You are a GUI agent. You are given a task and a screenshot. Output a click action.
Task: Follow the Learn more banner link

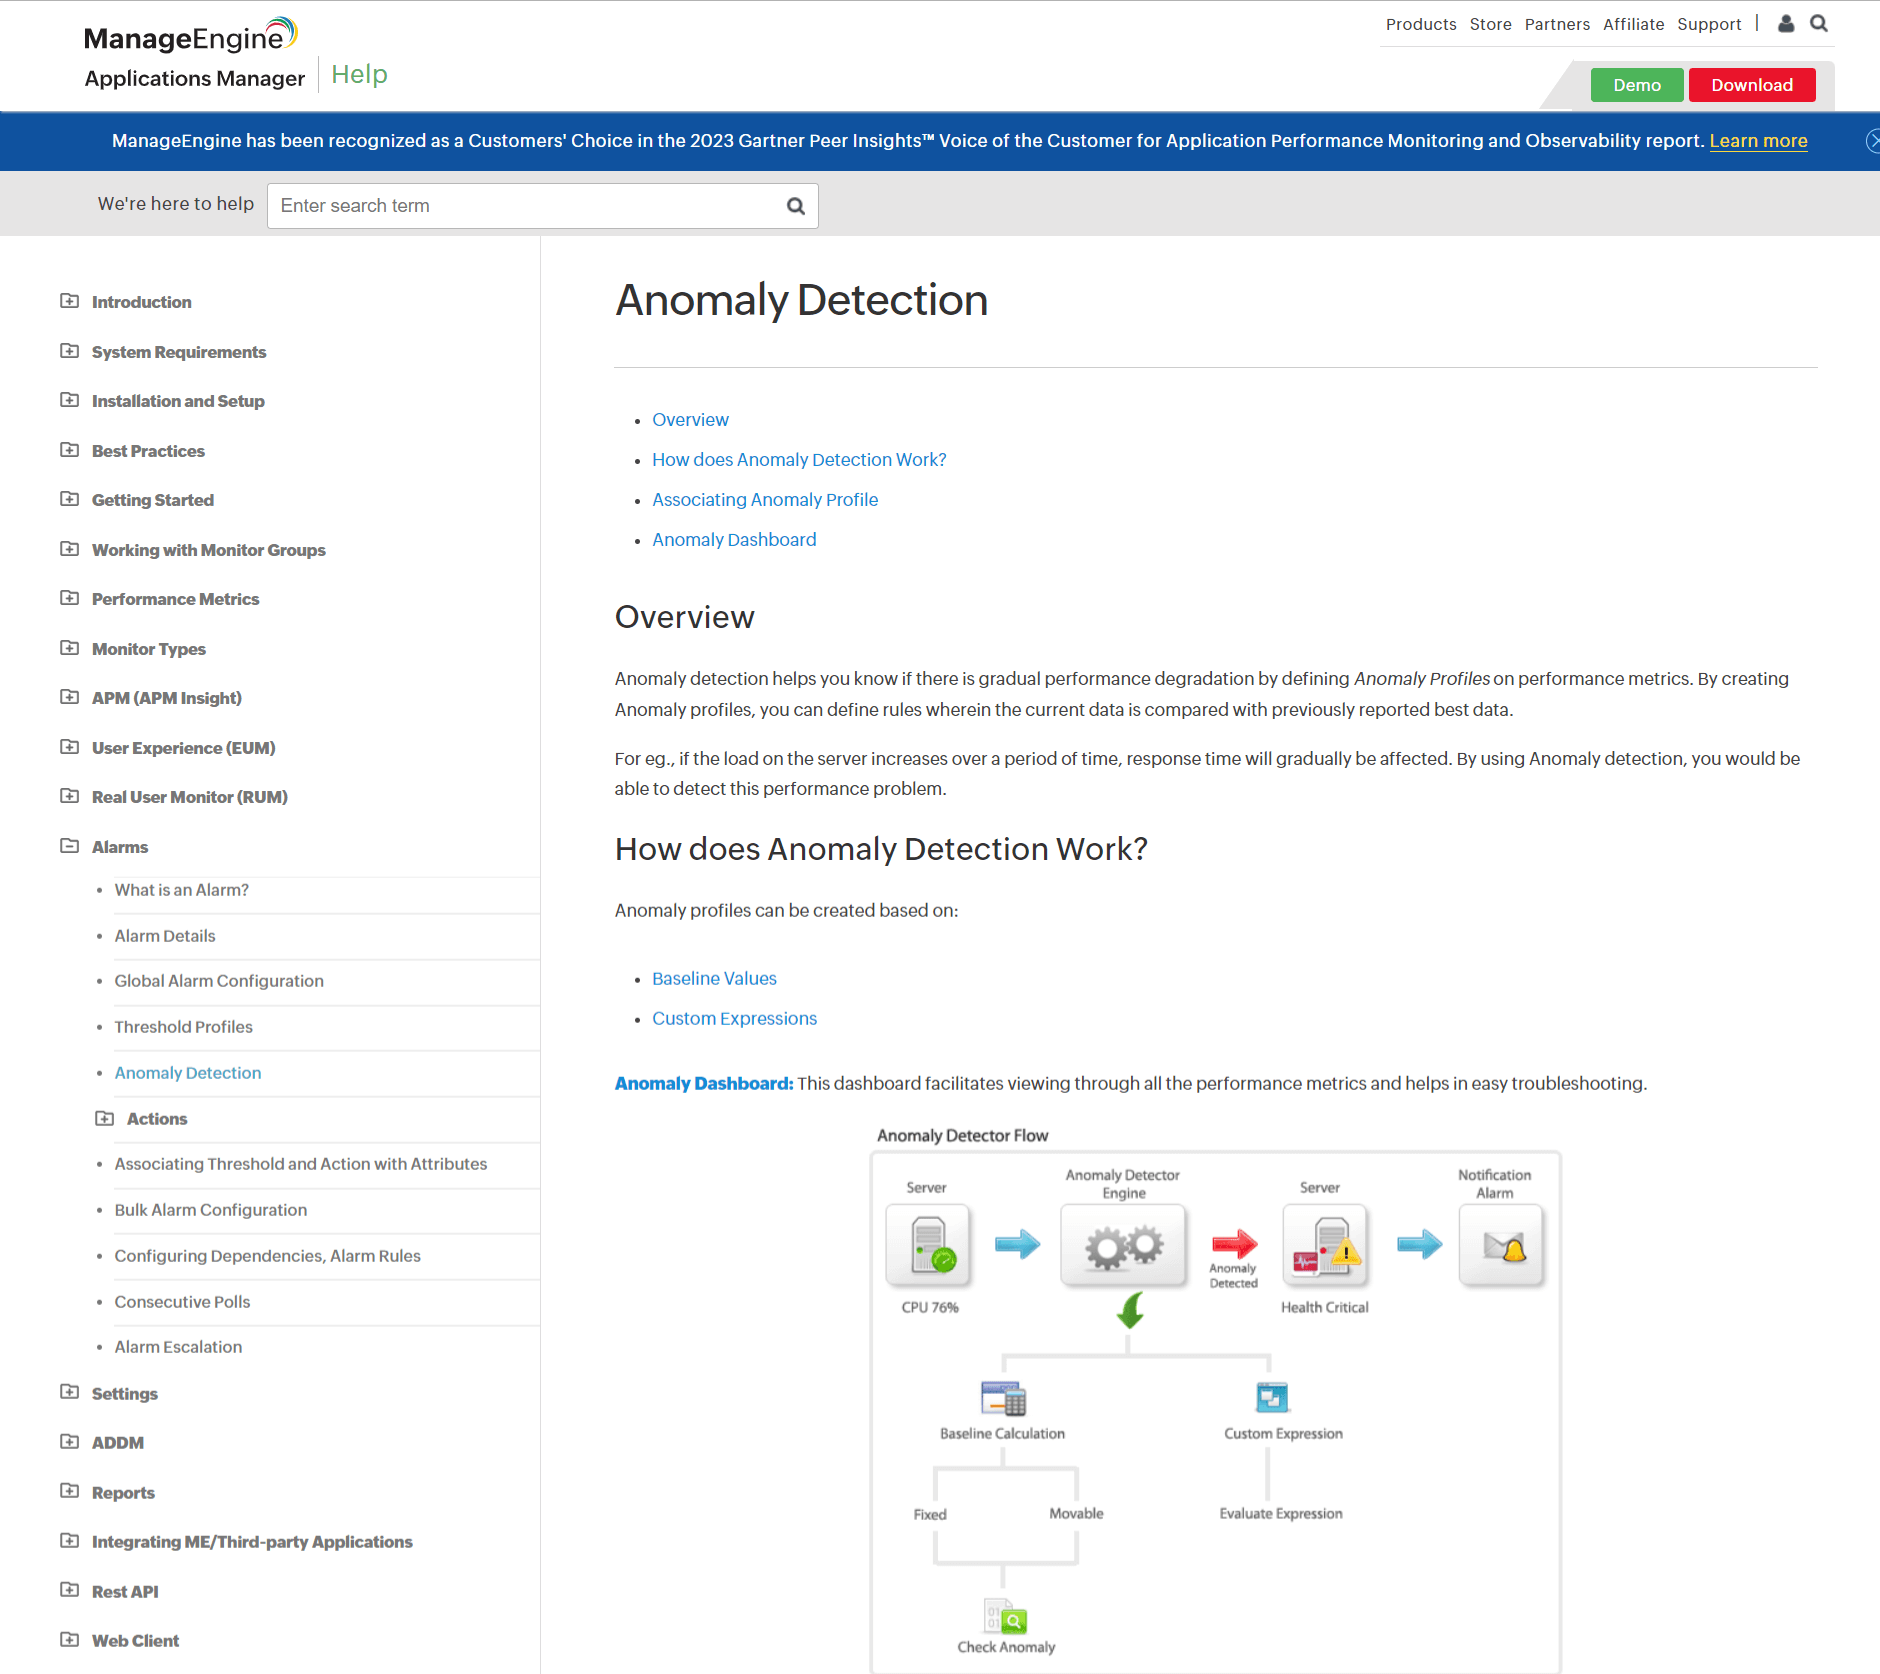tap(1758, 141)
